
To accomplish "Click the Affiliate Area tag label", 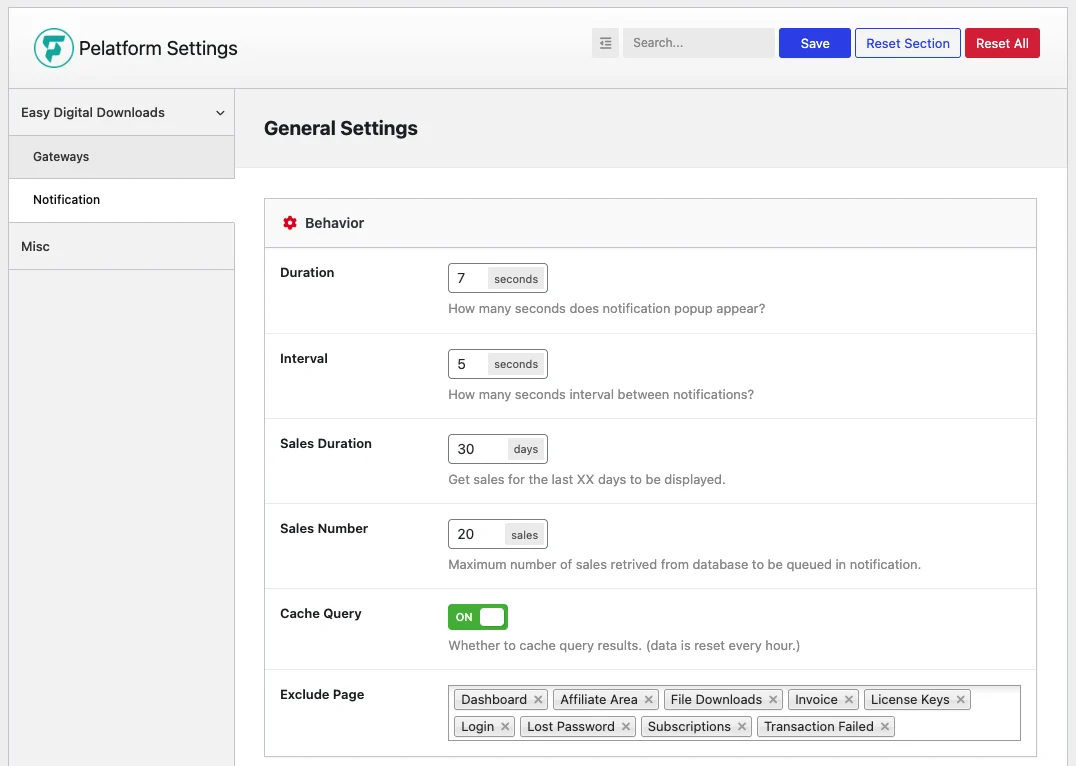I will 598,699.
